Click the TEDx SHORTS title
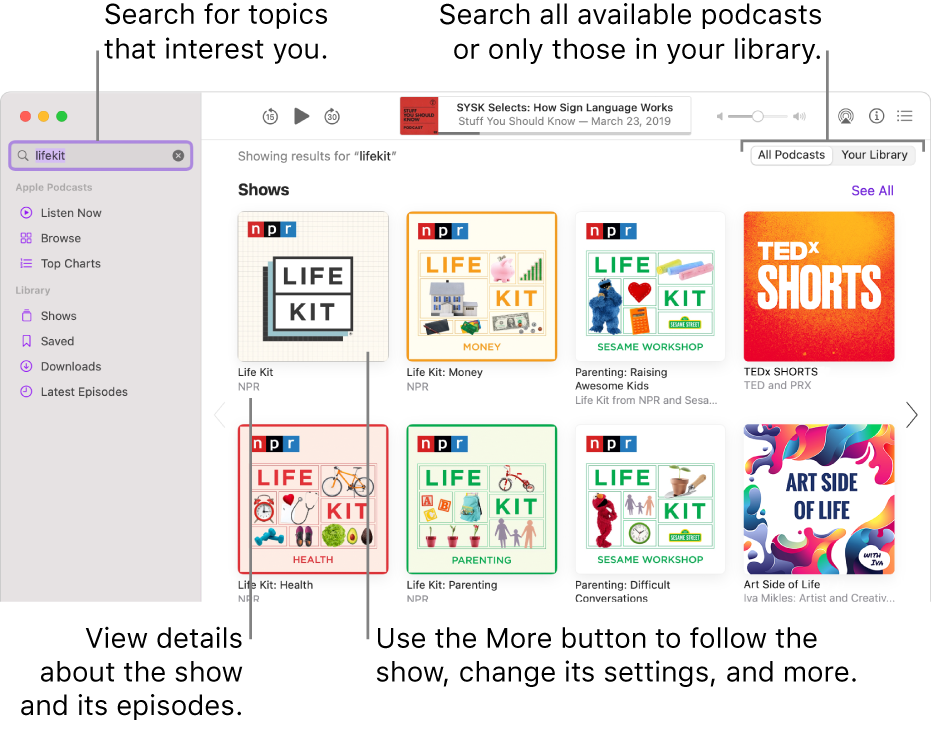This screenshot has width=931, height=729. pyautogui.click(x=780, y=372)
